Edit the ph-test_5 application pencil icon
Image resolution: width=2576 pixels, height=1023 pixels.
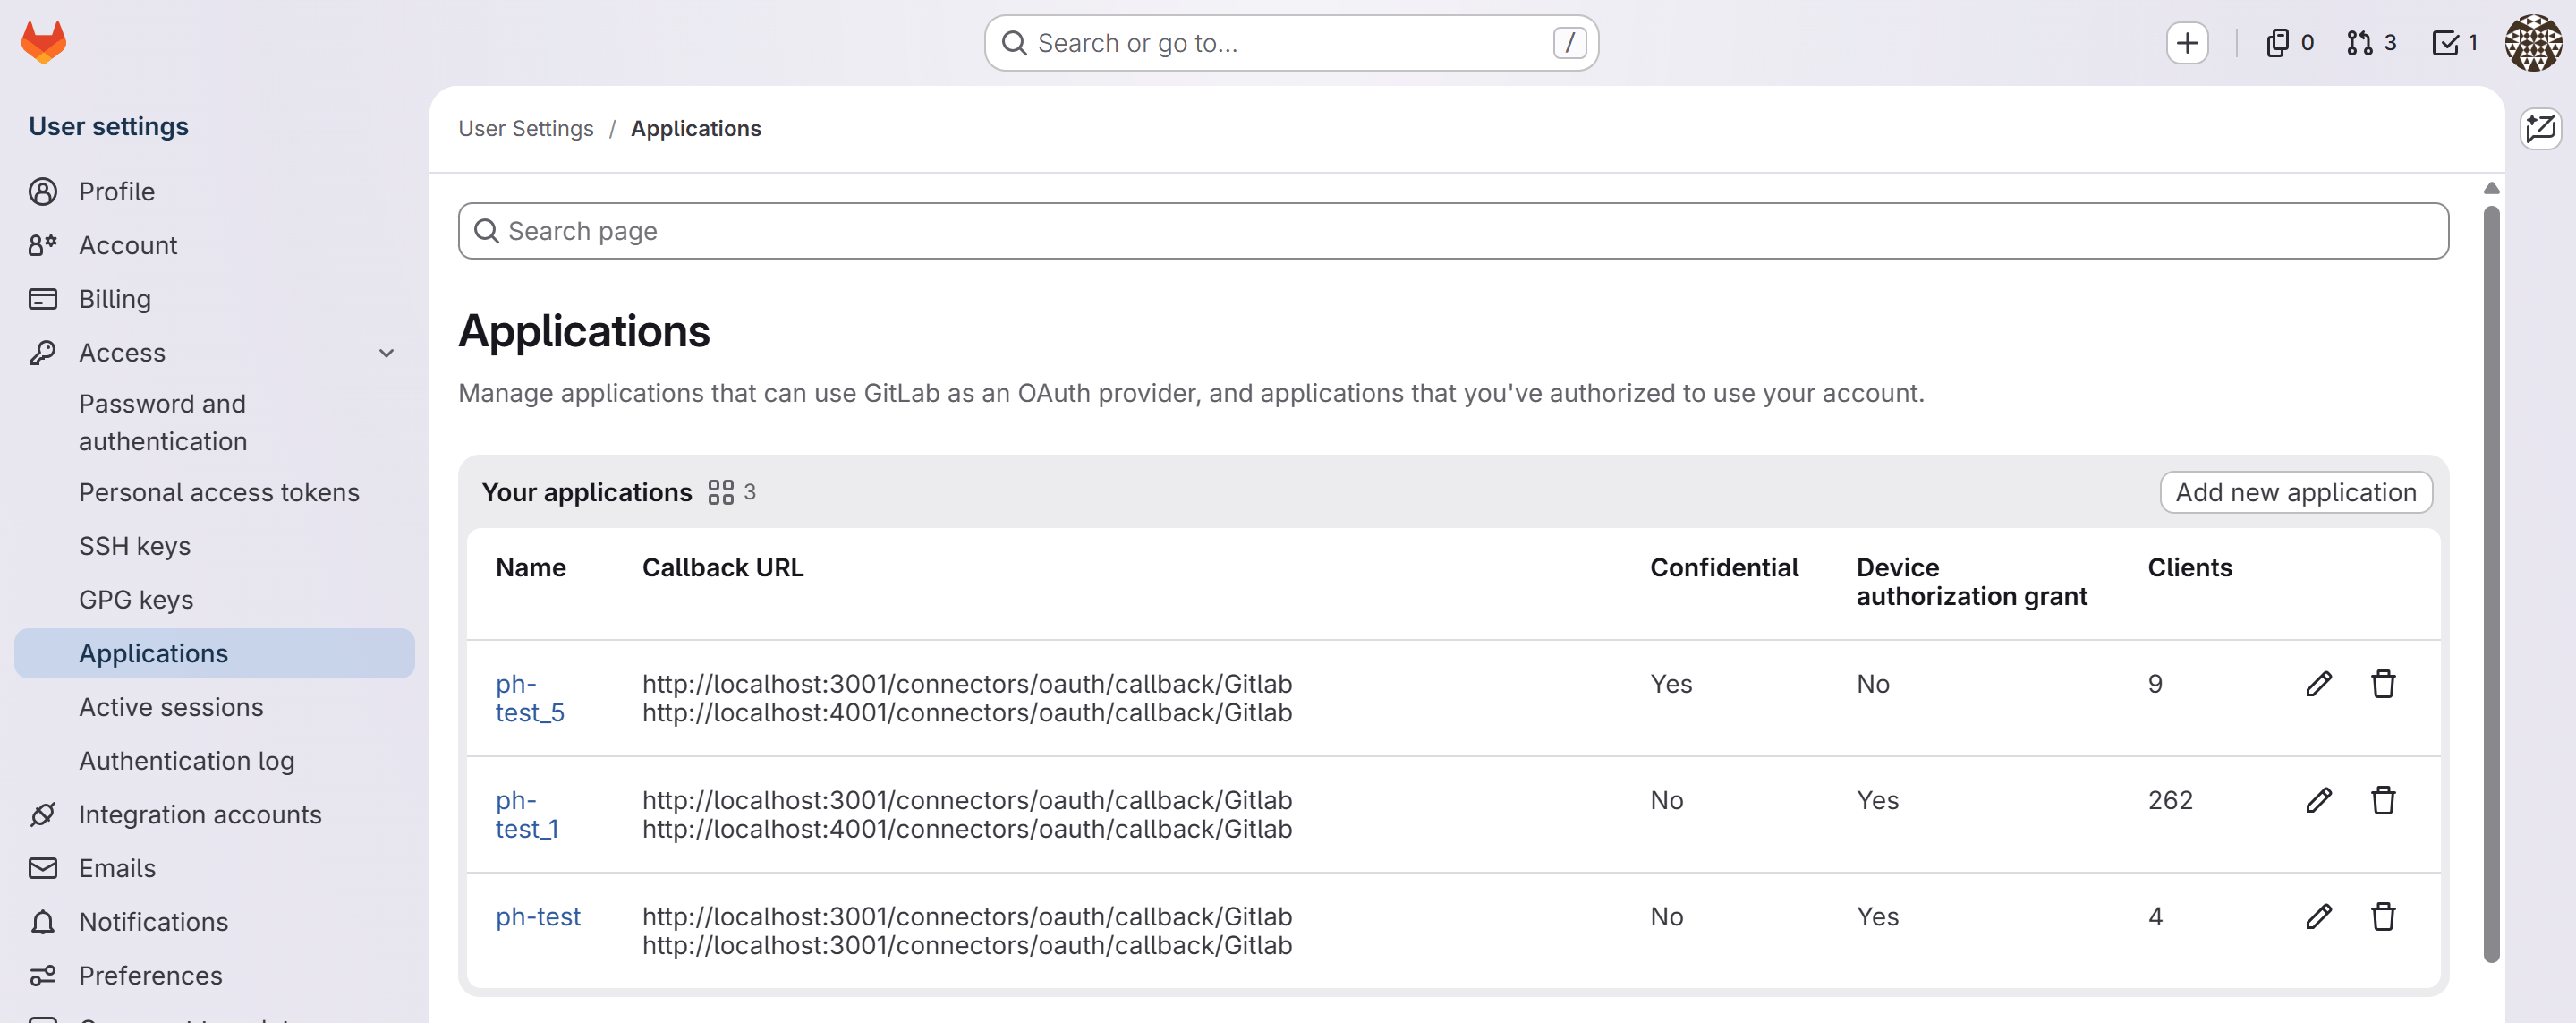2319,684
